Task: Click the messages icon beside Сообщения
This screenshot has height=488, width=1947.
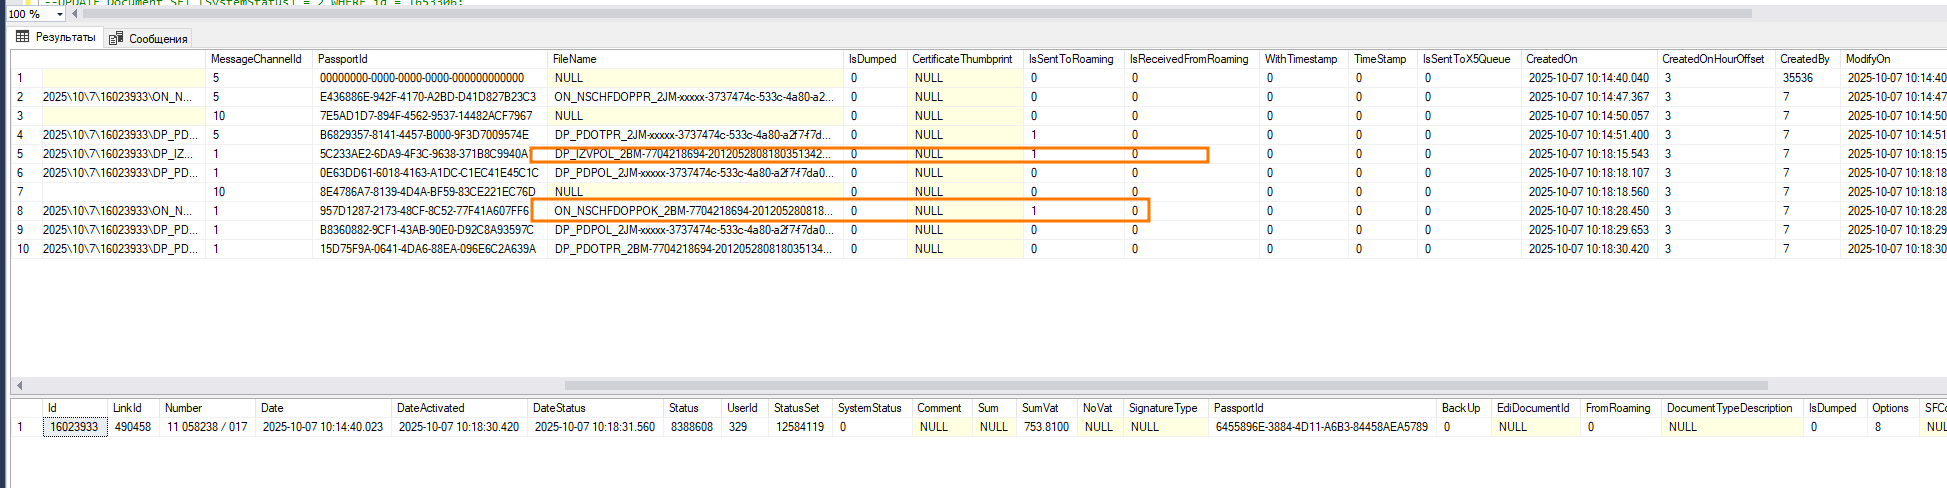Action: pos(116,38)
